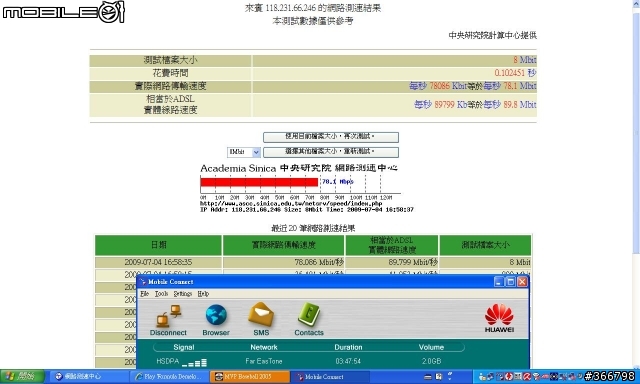Close the Mobile Connect window
Viewport: 640px width, 384px height.
click(522, 282)
